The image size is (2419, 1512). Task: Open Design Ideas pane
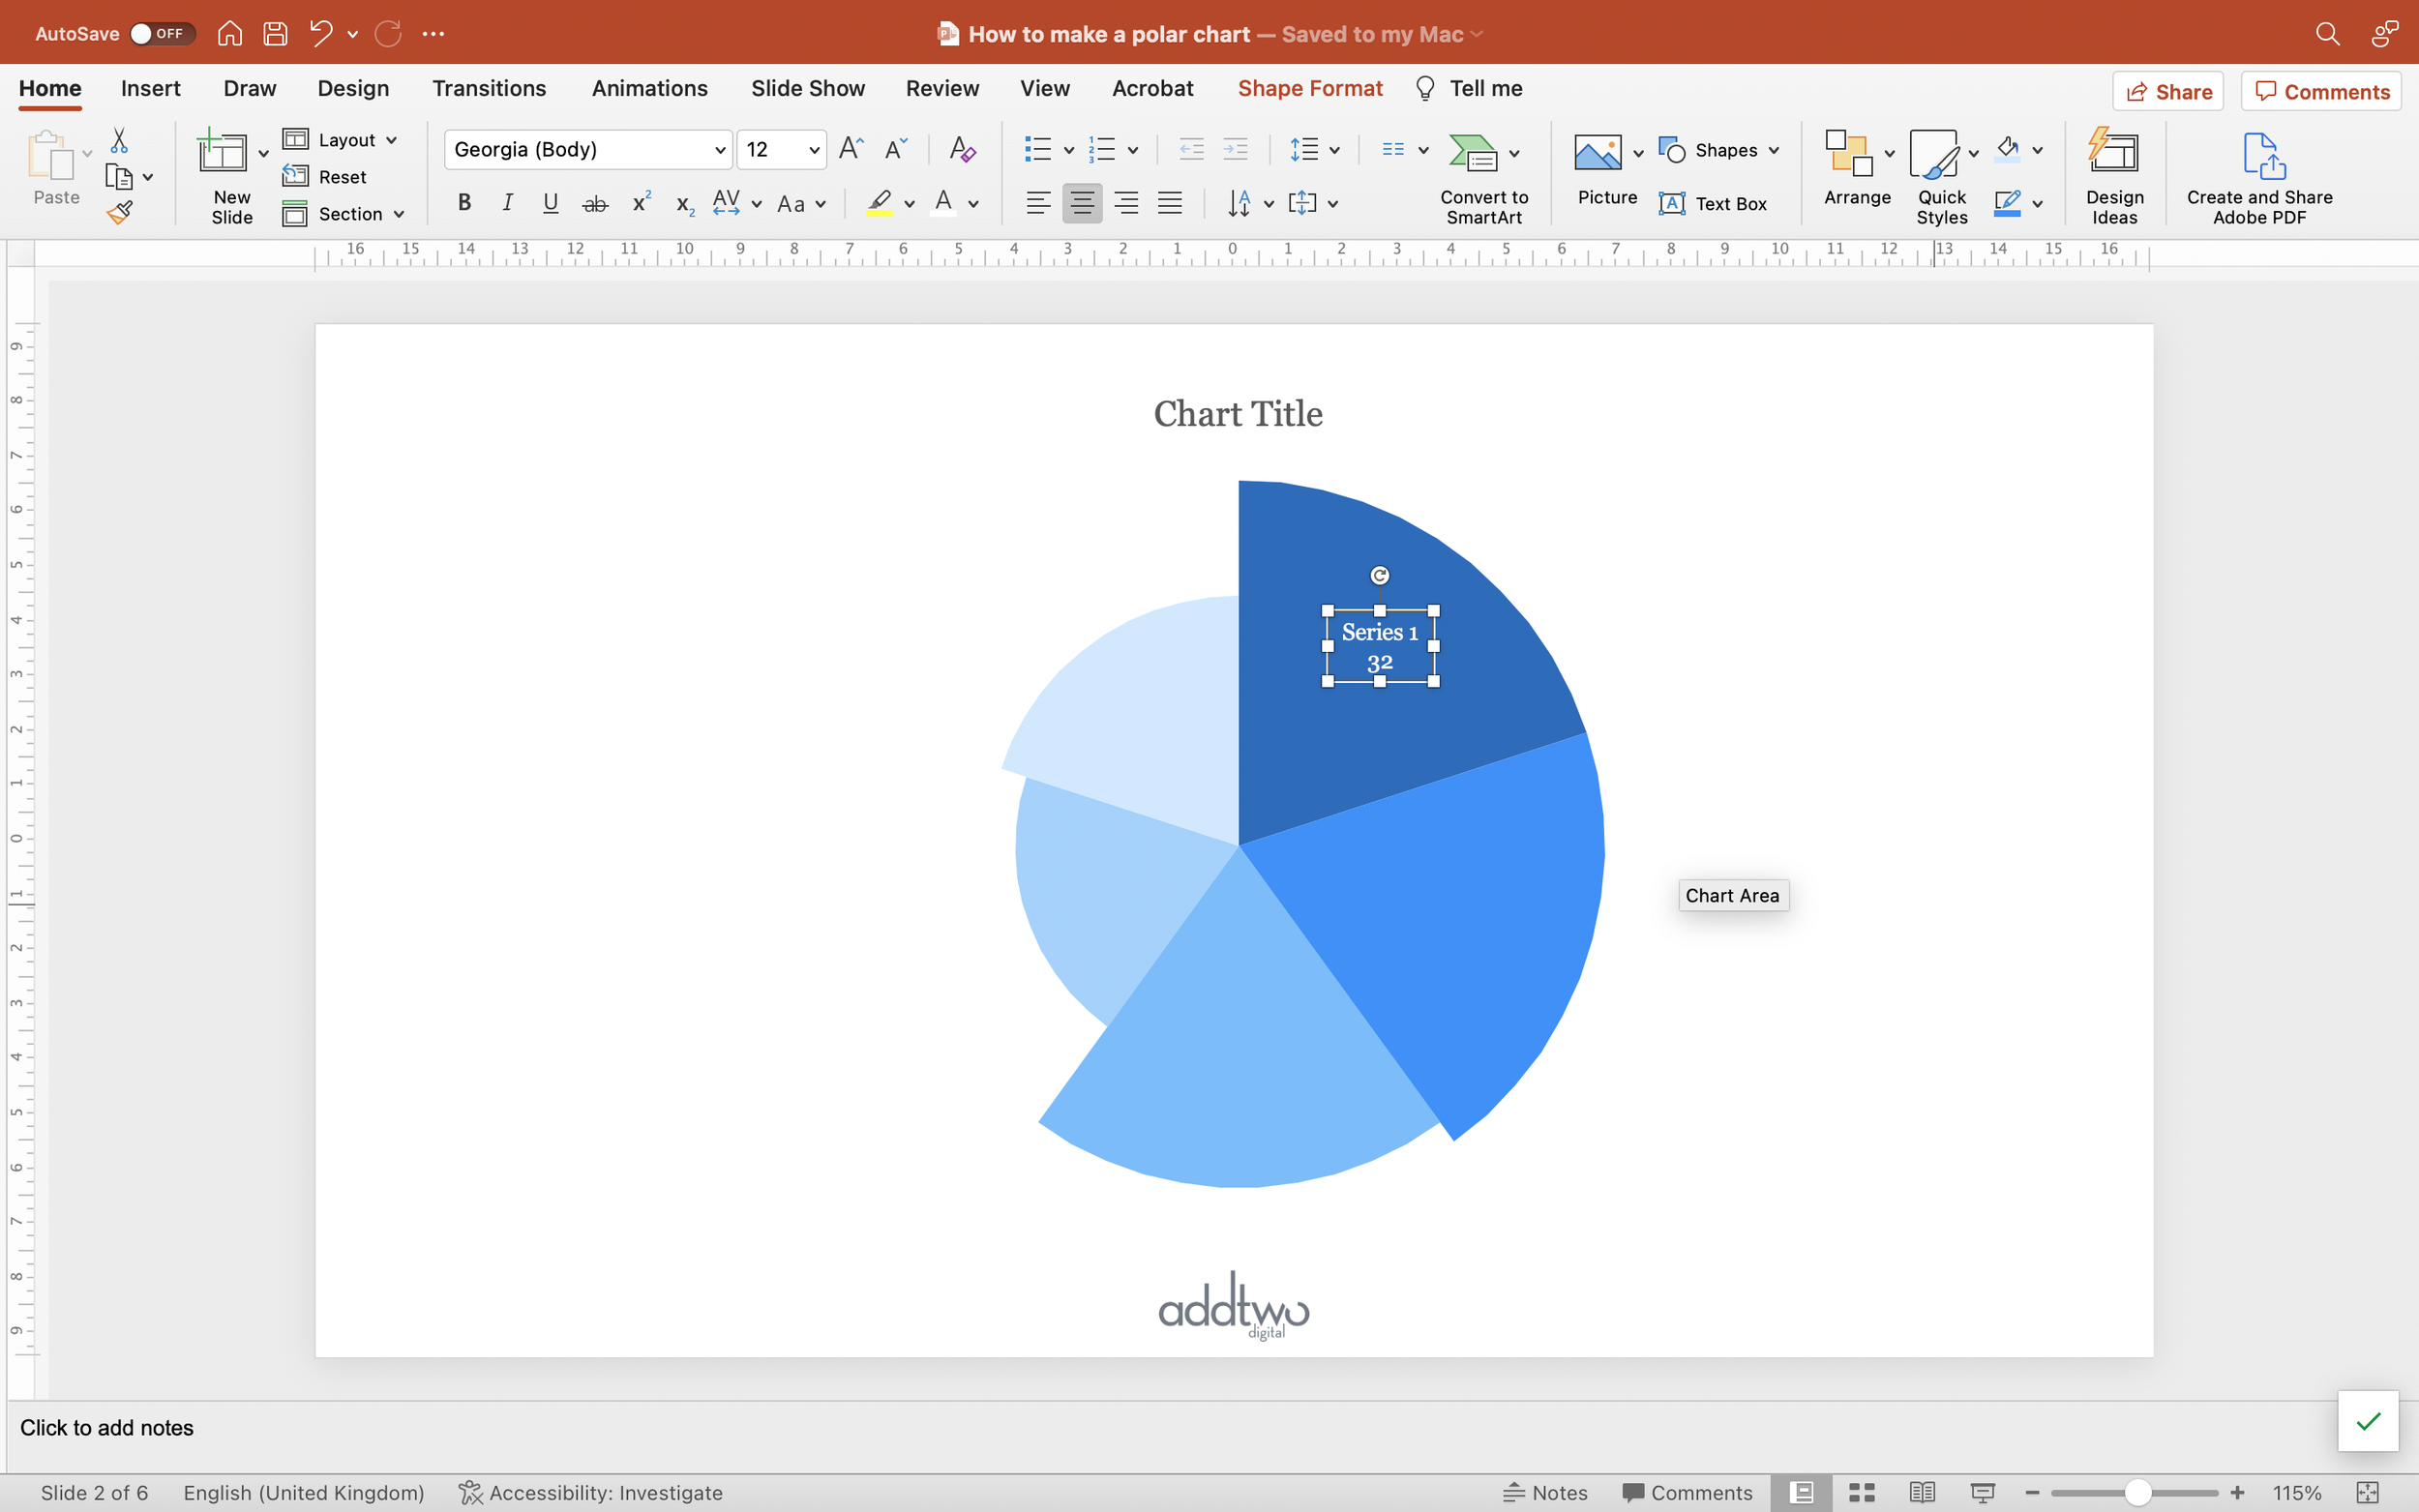pyautogui.click(x=2114, y=176)
